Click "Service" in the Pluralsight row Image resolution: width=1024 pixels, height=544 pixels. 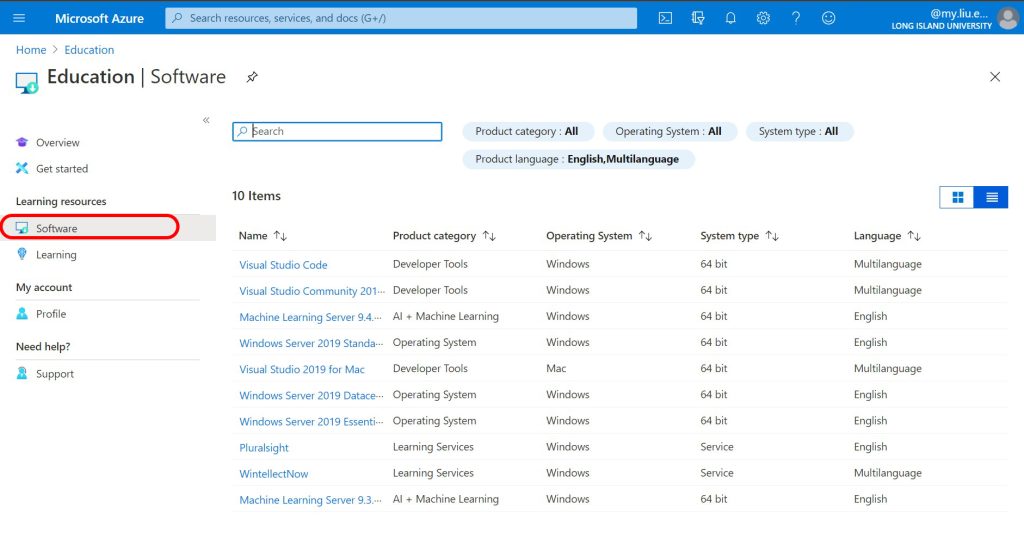pos(716,447)
